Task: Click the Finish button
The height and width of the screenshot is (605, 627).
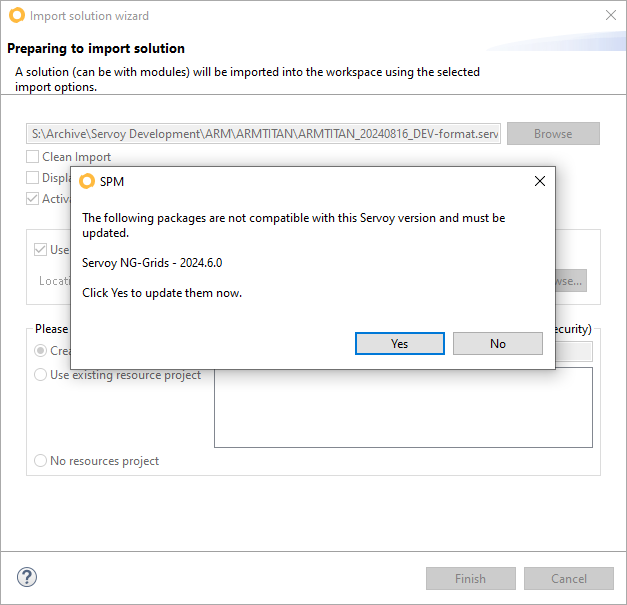Action: click(470, 578)
